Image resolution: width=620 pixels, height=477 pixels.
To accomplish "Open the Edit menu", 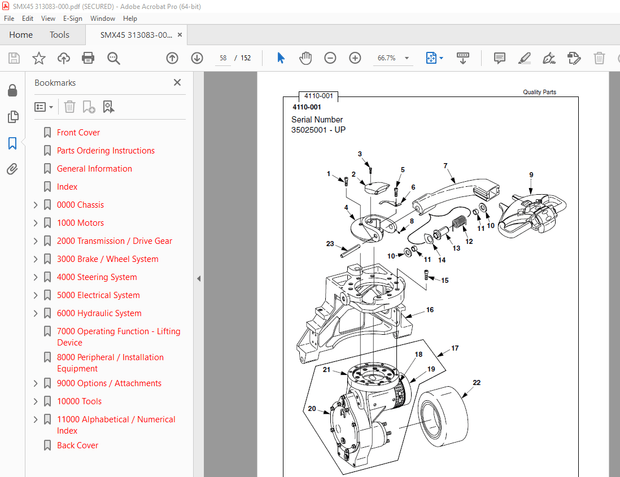I will [x=27, y=18].
